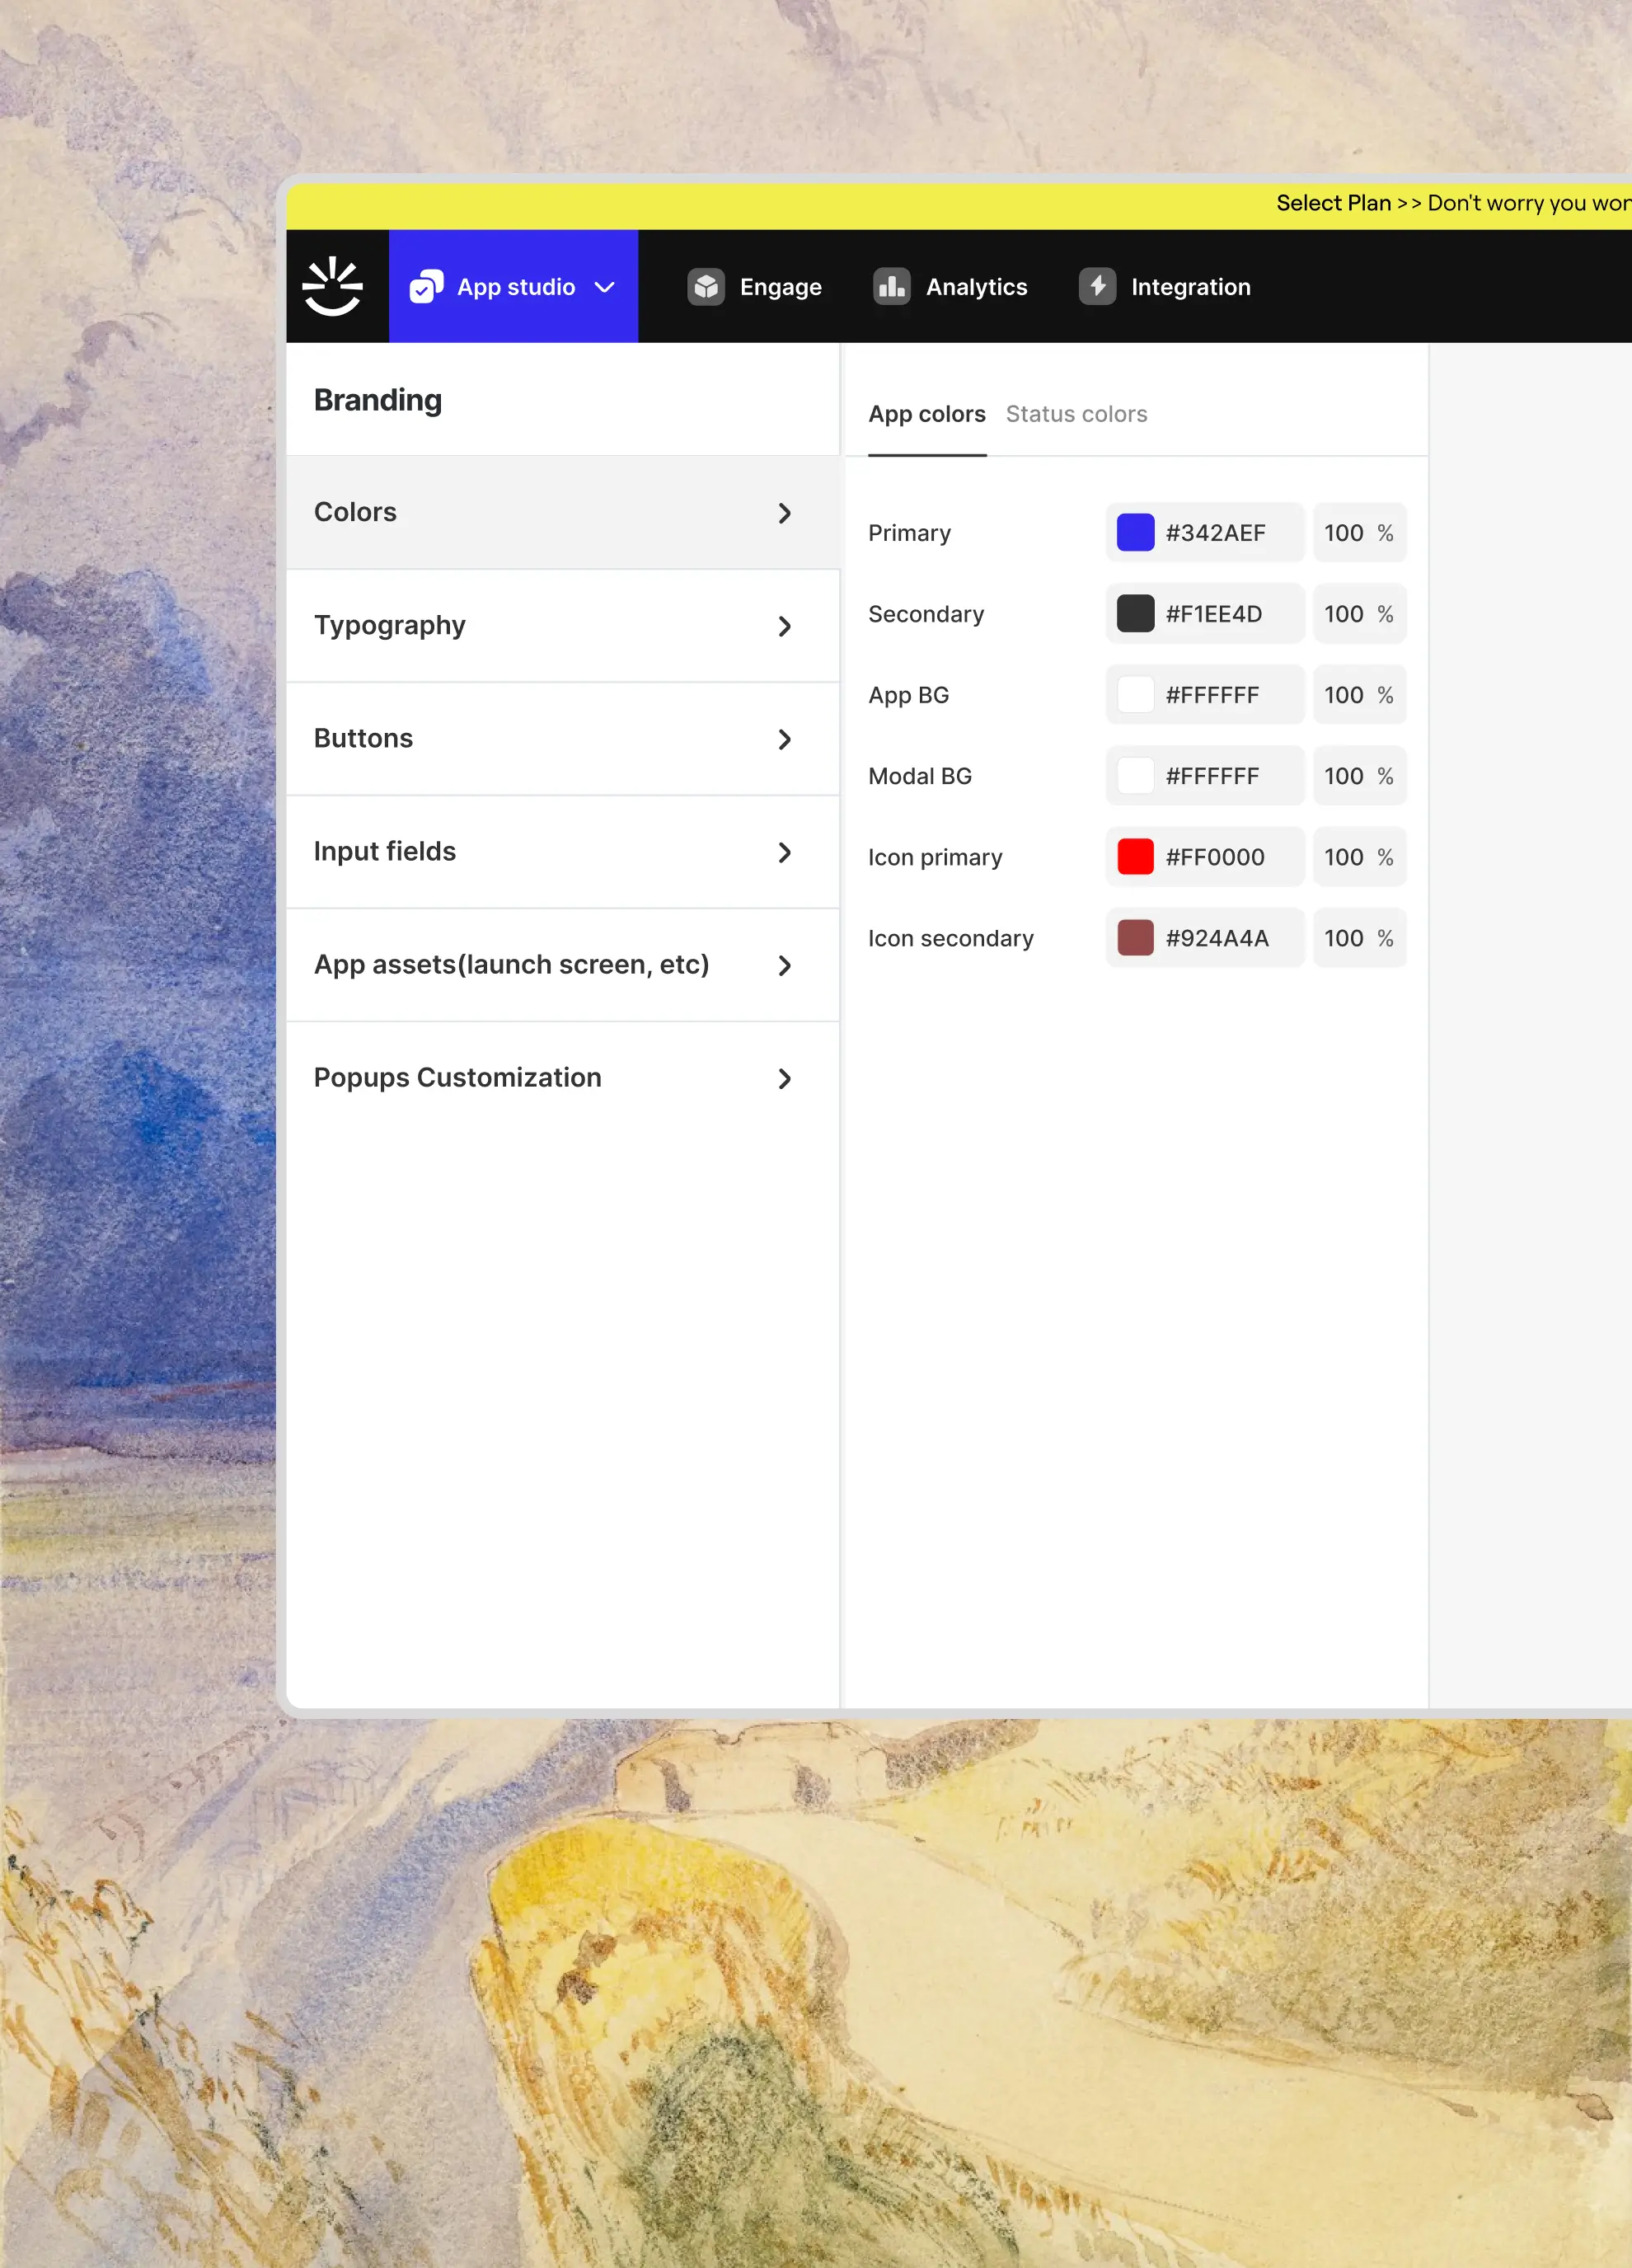Click the Icon secondary brown swatch
The width and height of the screenshot is (1632, 2268).
1135,938
